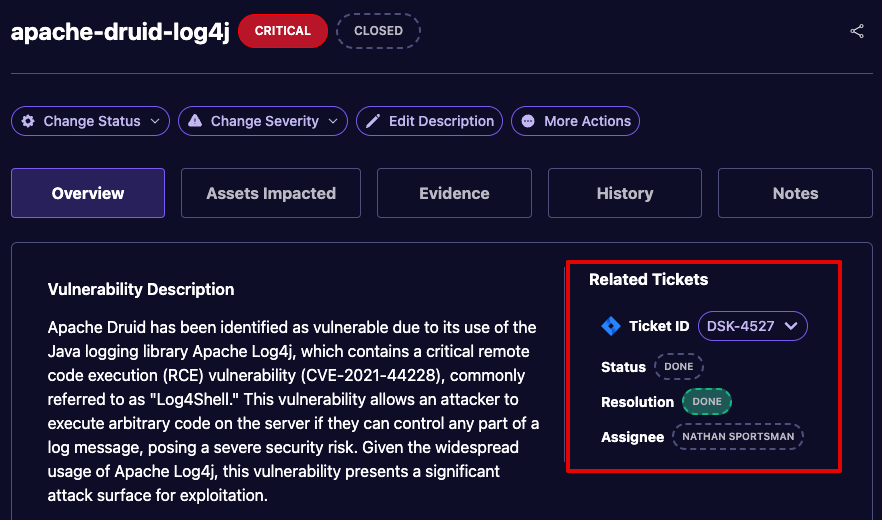The height and width of the screenshot is (520, 882).
Task: Click the ellipsis icon in More Actions
Action: 528,121
